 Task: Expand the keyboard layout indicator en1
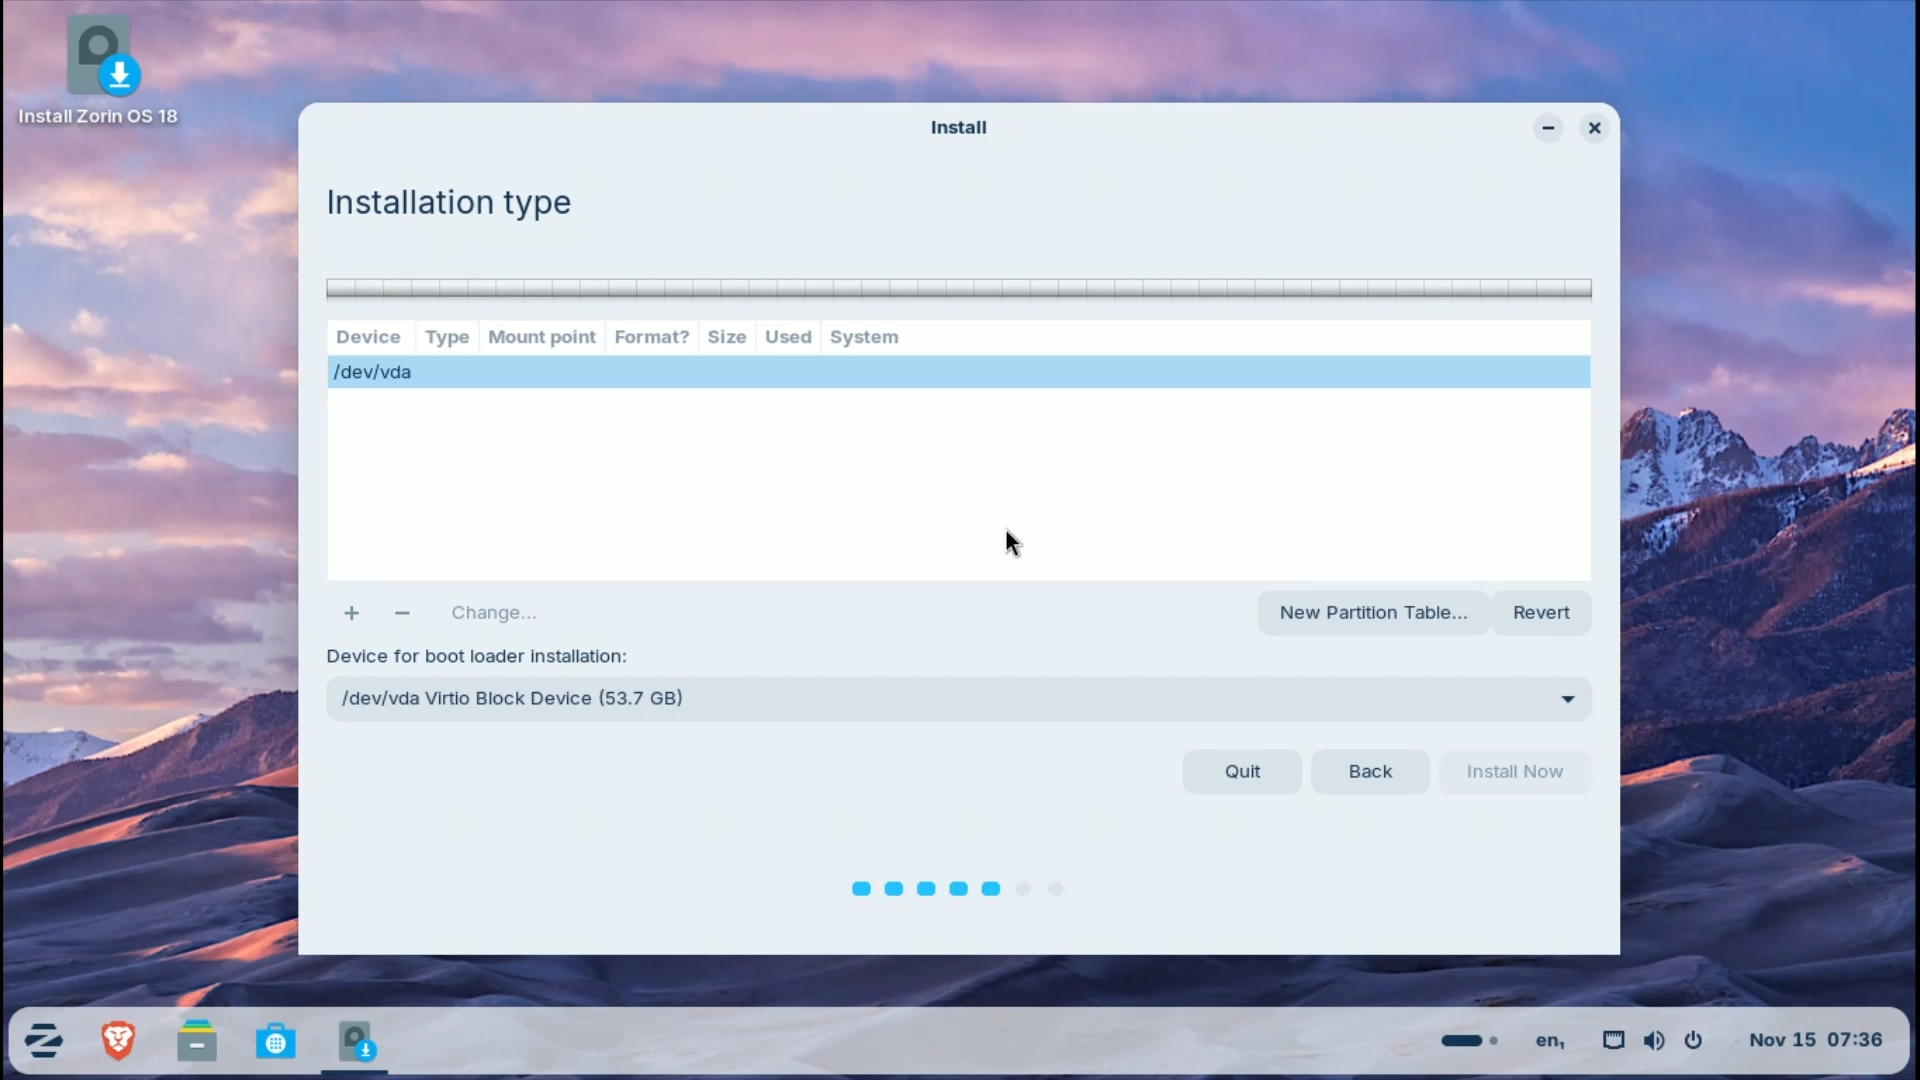point(1549,1040)
